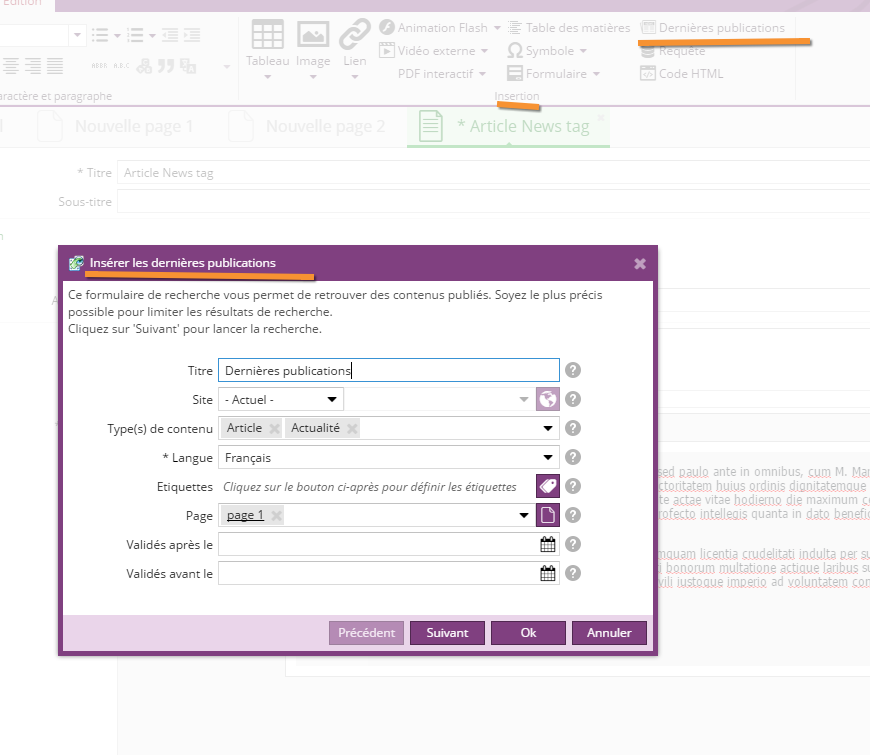Open calendar for Validés après le
870x755 pixels.
pyautogui.click(x=547, y=545)
